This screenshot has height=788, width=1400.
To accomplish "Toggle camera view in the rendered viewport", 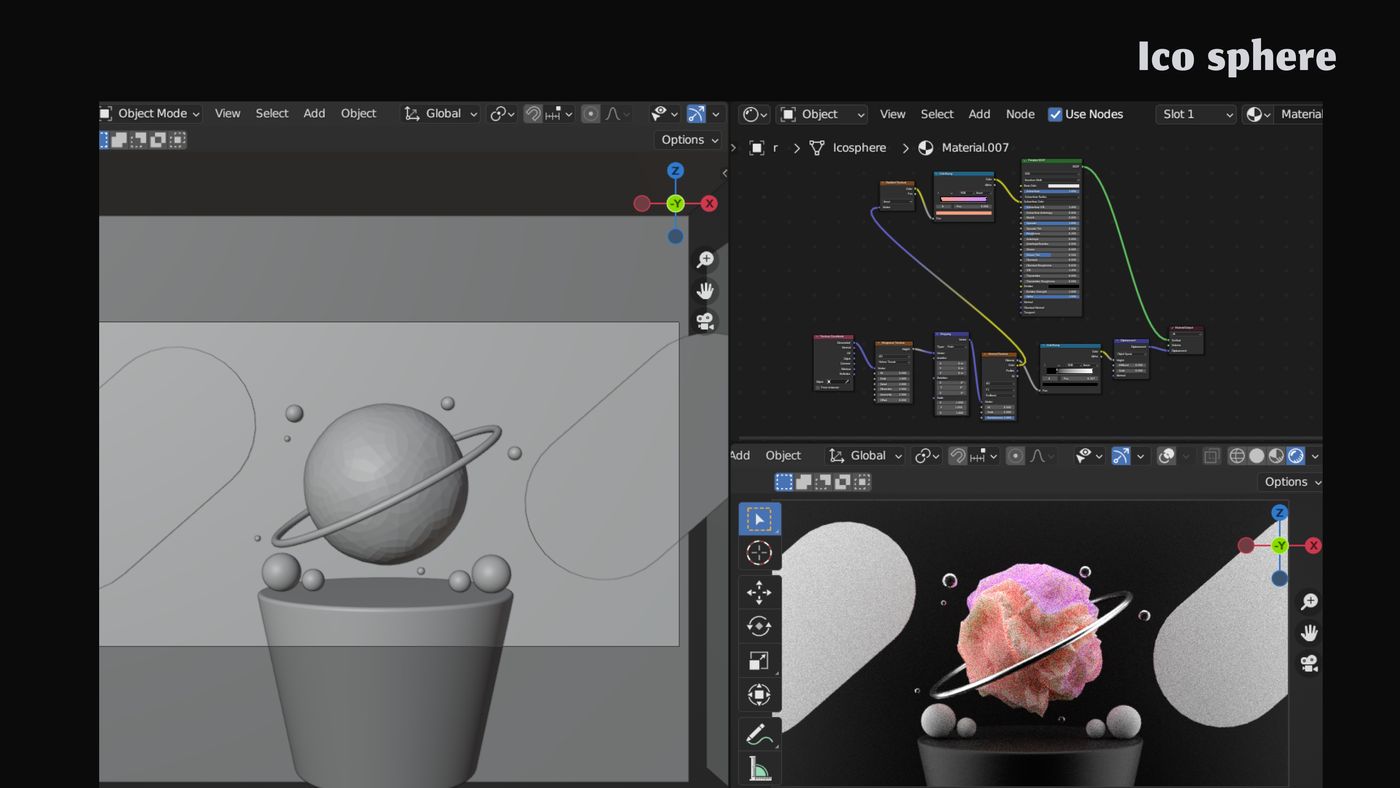I will tap(1308, 663).
